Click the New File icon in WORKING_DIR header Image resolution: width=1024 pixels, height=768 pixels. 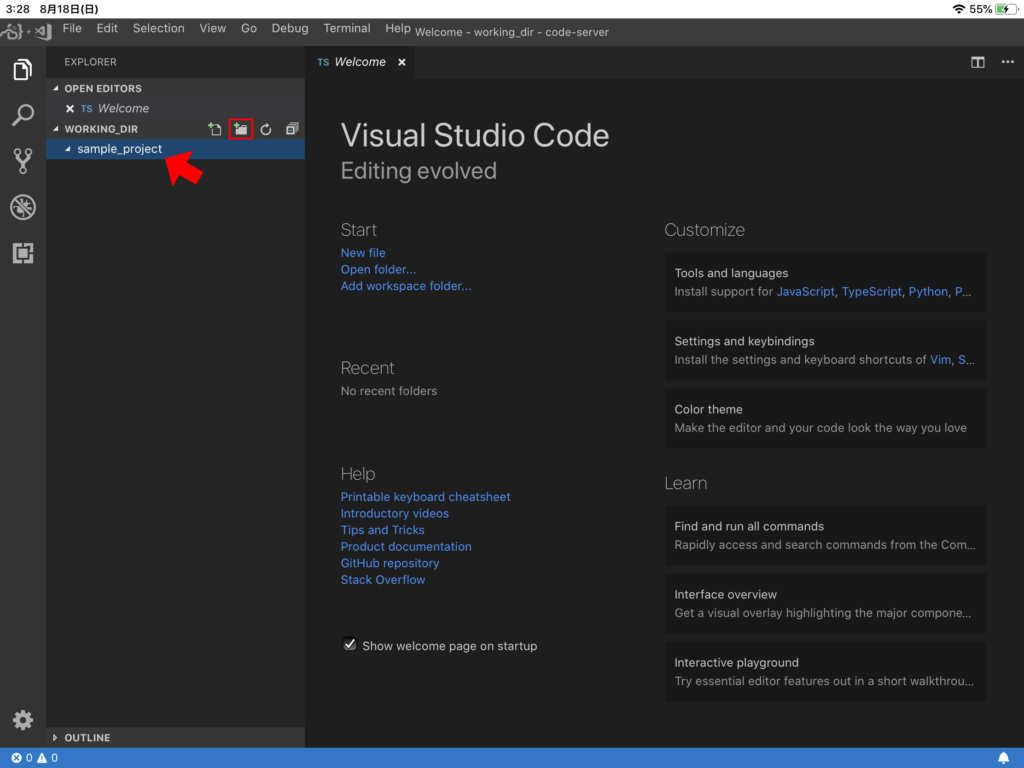point(215,129)
